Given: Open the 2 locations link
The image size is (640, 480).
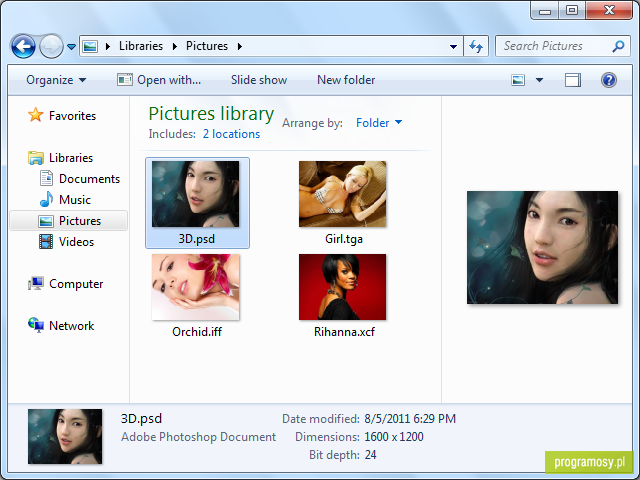Looking at the screenshot, I should point(231,134).
